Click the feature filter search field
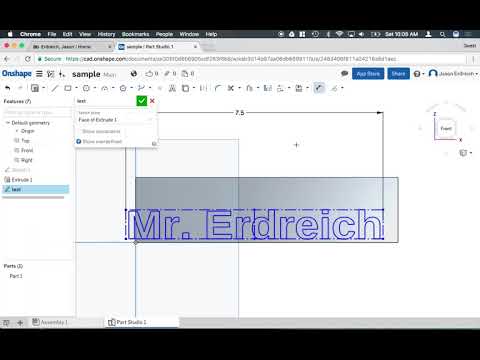The image size is (480, 360). [x=37, y=113]
